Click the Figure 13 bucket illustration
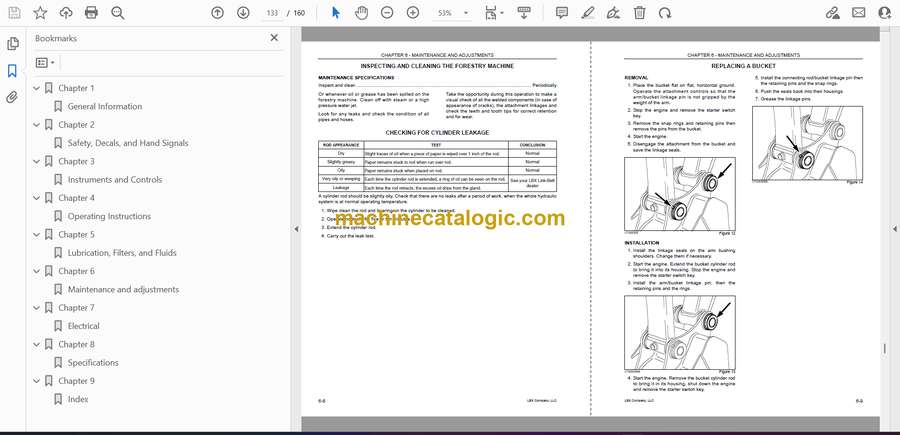 pyautogui.click(x=680, y=332)
